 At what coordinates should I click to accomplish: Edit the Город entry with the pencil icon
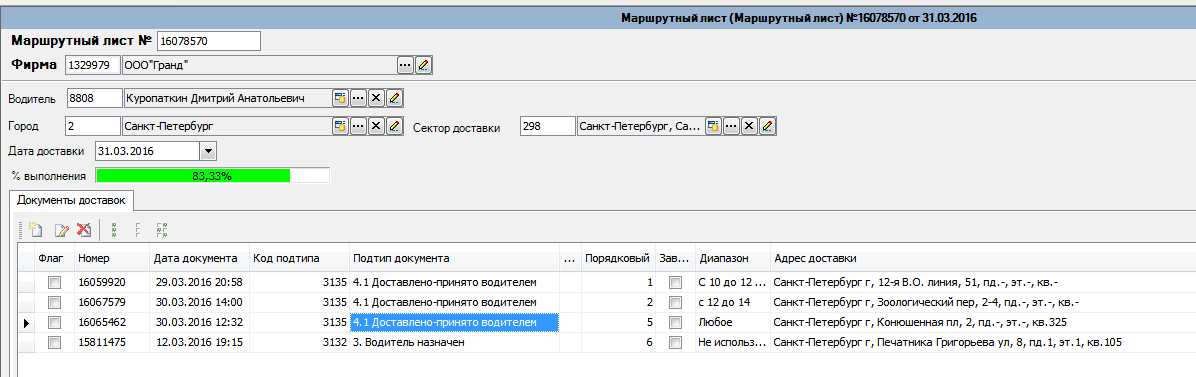coord(394,126)
